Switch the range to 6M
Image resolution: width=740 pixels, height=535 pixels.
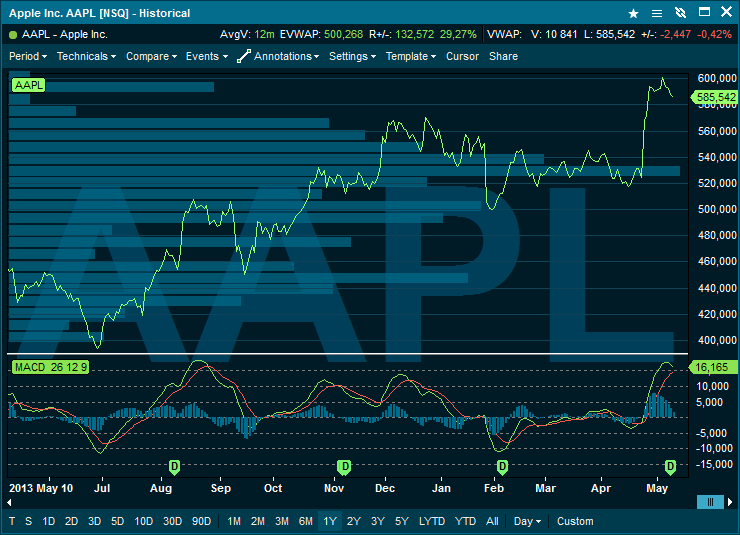306,521
